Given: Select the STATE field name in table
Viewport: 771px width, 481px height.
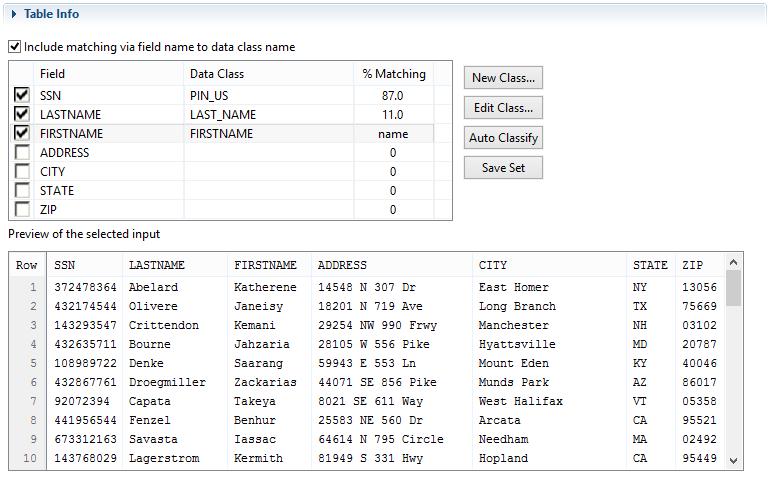Looking at the screenshot, I should coord(57,191).
